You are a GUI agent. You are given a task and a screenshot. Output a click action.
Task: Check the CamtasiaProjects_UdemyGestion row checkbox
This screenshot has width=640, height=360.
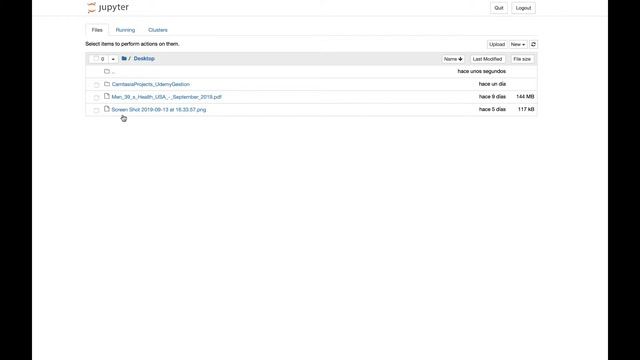click(x=96, y=84)
